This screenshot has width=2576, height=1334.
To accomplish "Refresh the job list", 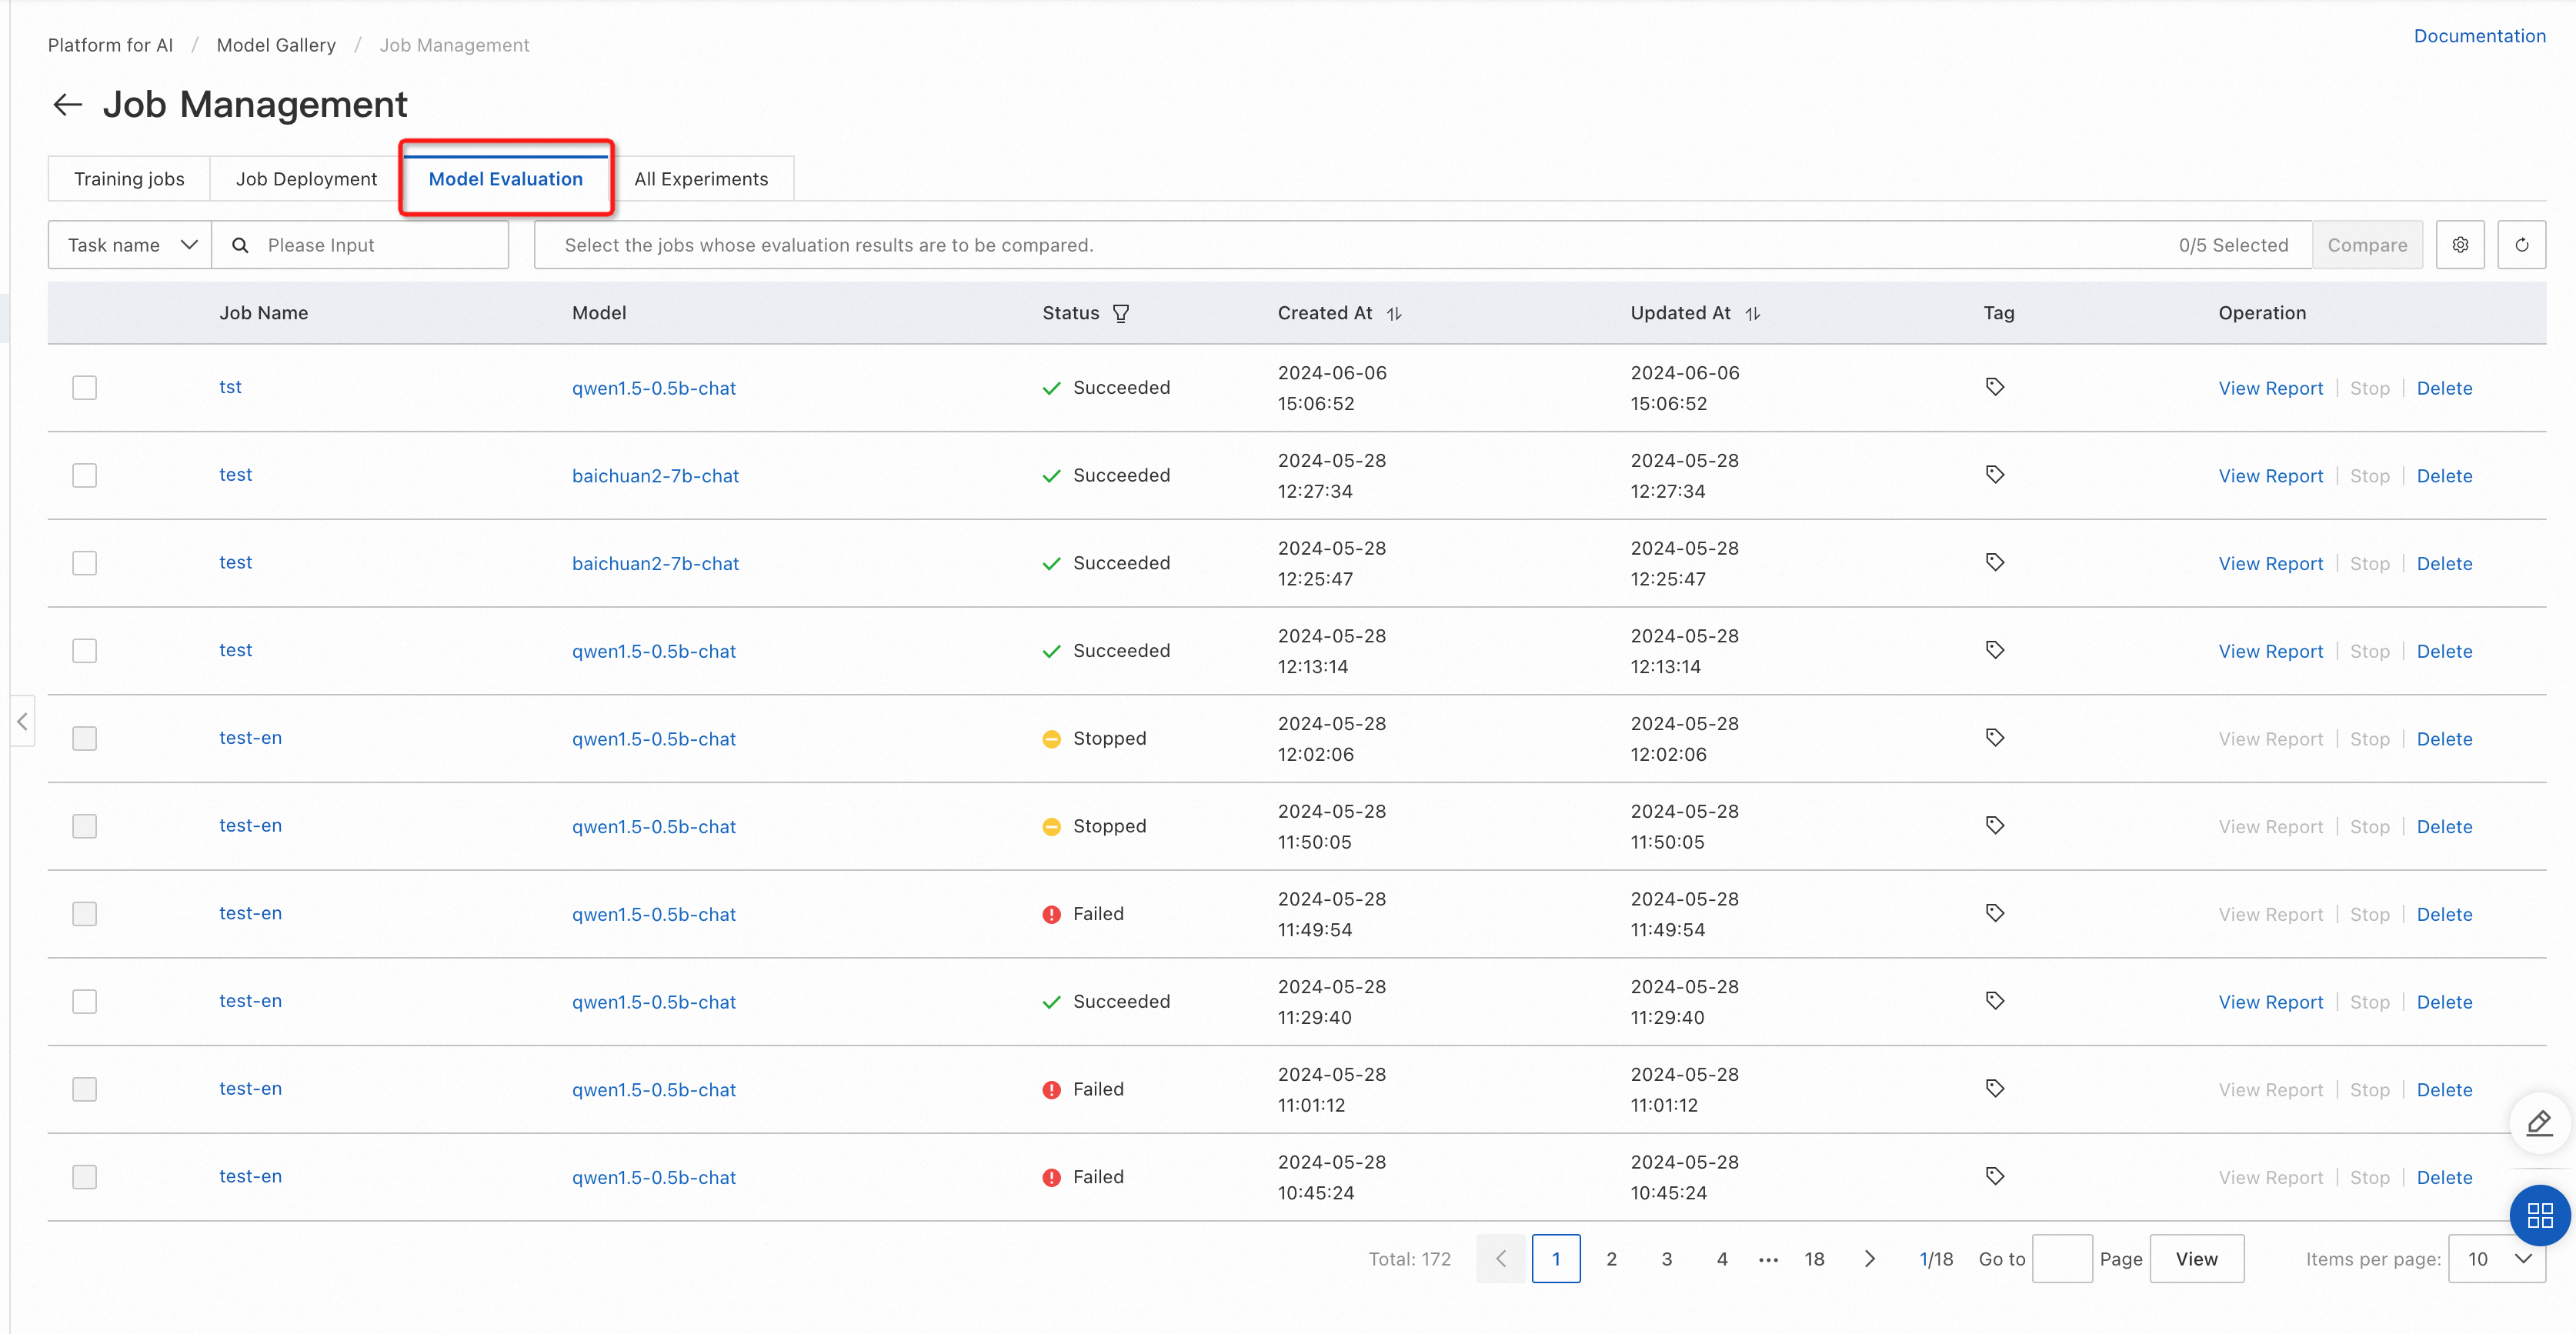I will point(2521,245).
